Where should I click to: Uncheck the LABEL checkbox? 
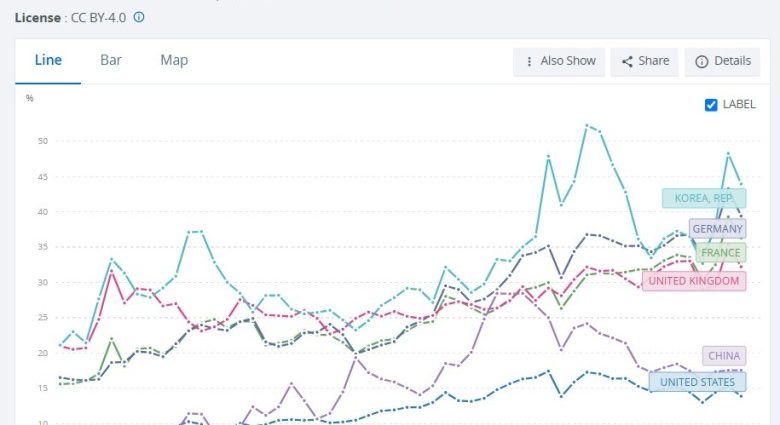[712, 104]
